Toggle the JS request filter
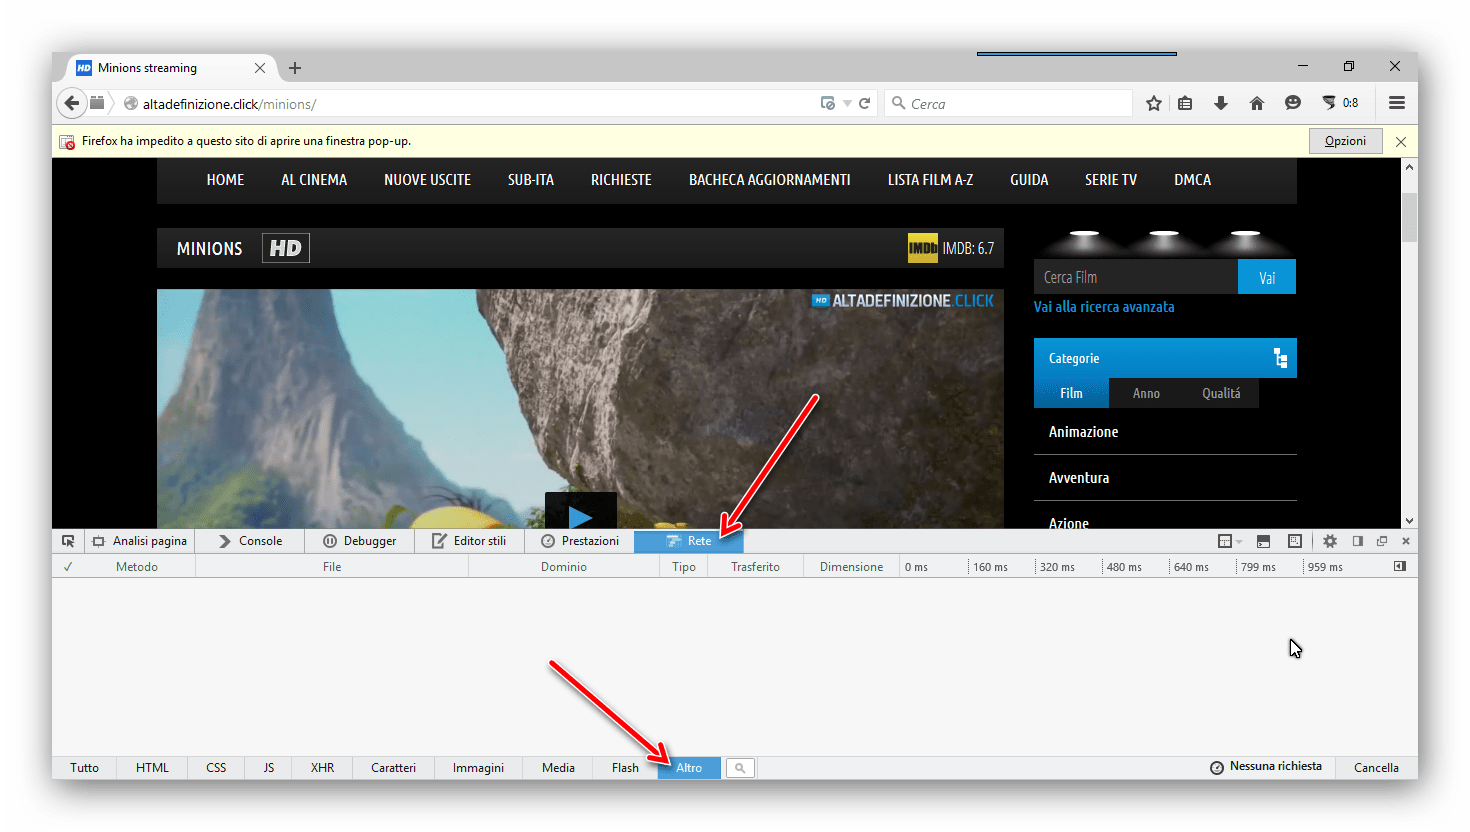 tap(269, 768)
